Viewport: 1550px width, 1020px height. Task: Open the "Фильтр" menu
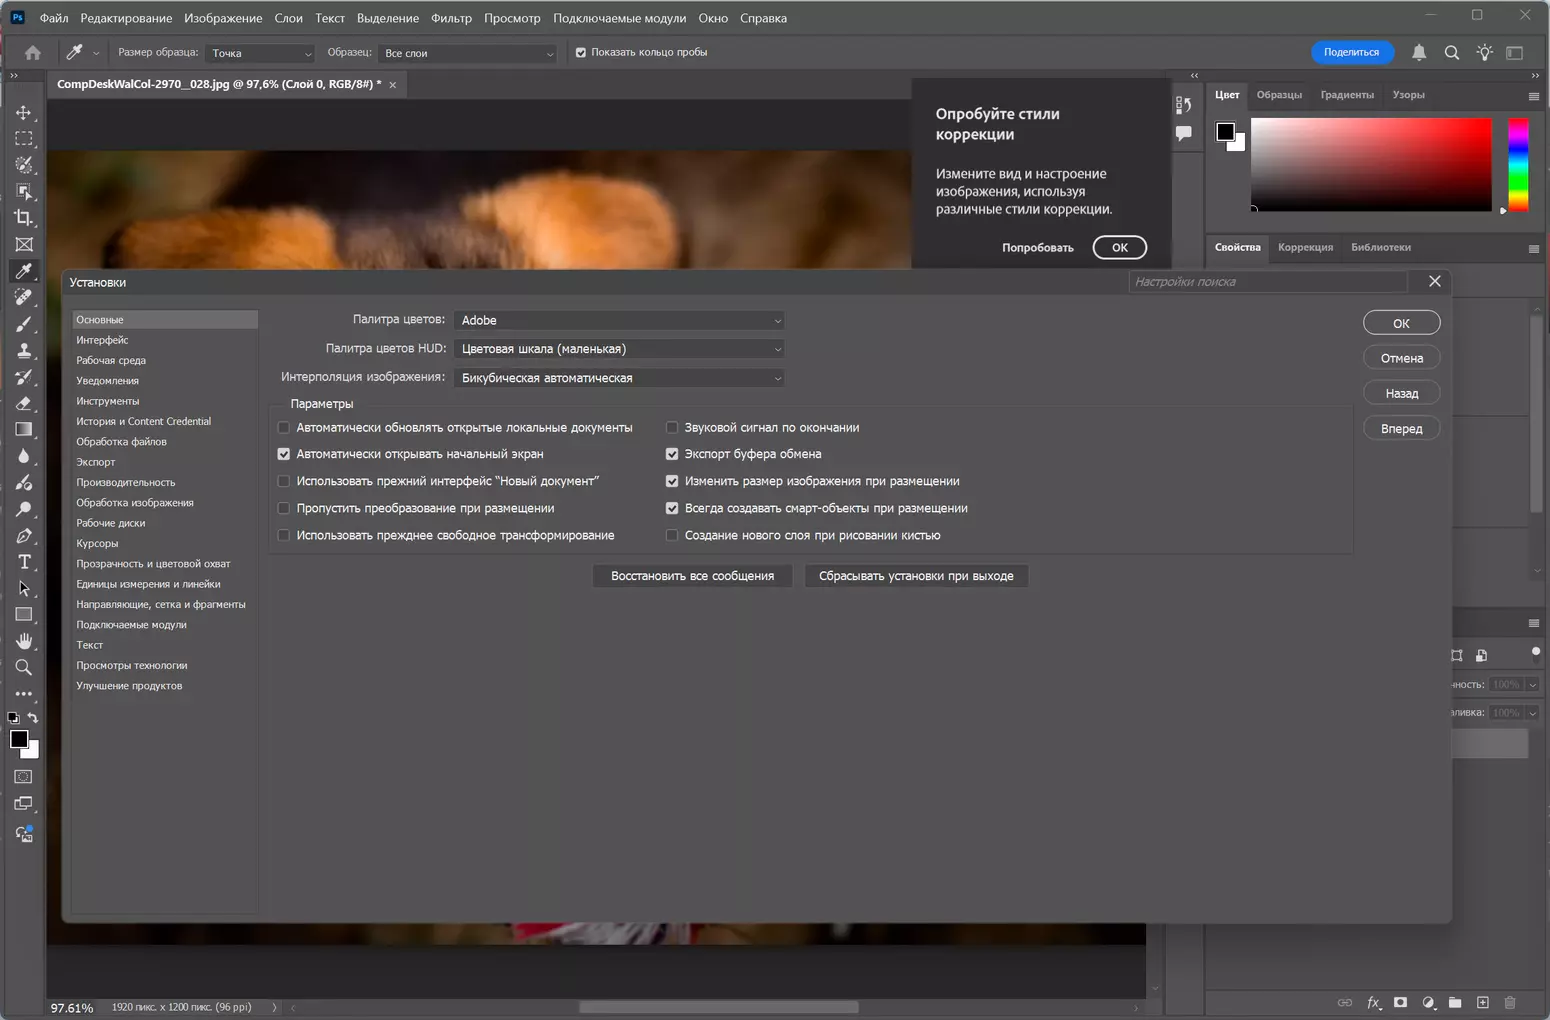451,18
